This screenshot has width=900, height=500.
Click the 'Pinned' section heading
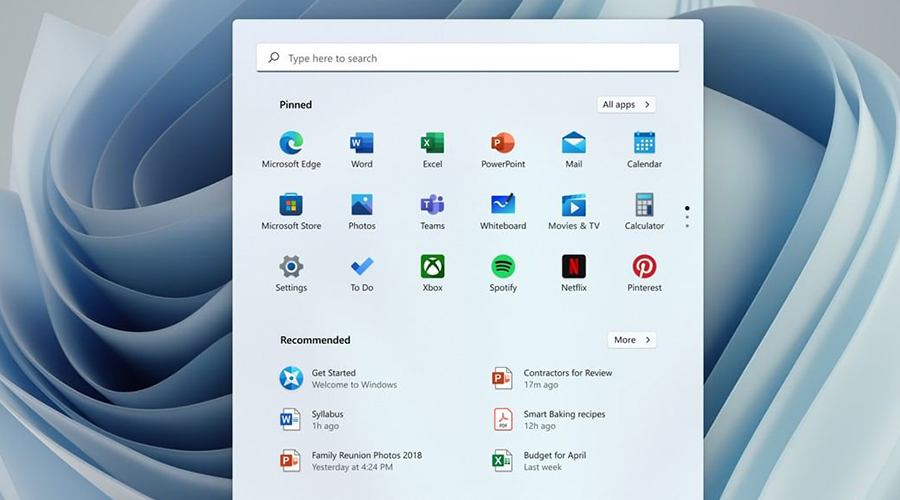(296, 104)
